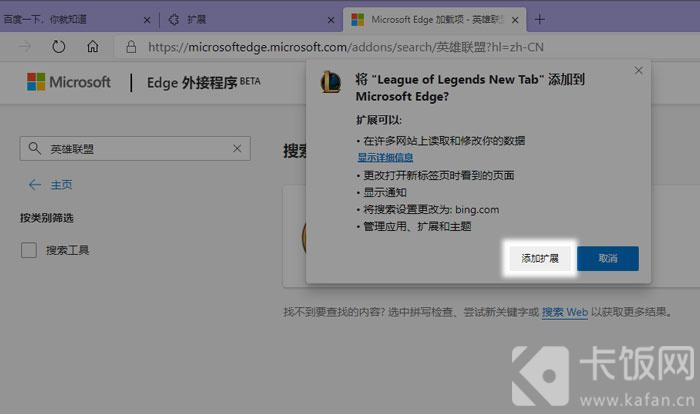Click the 英雄联盟 search field

click(x=135, y=148)
